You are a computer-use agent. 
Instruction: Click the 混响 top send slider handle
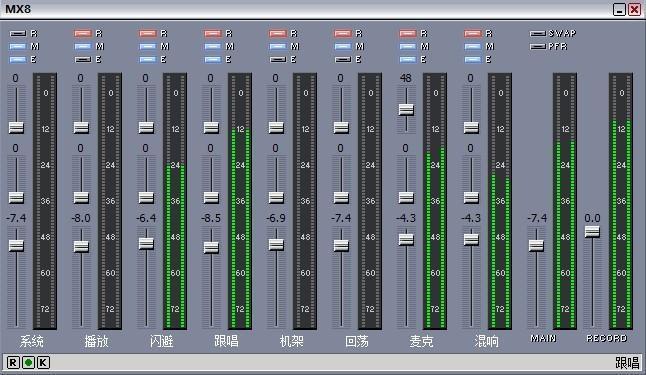471,127
